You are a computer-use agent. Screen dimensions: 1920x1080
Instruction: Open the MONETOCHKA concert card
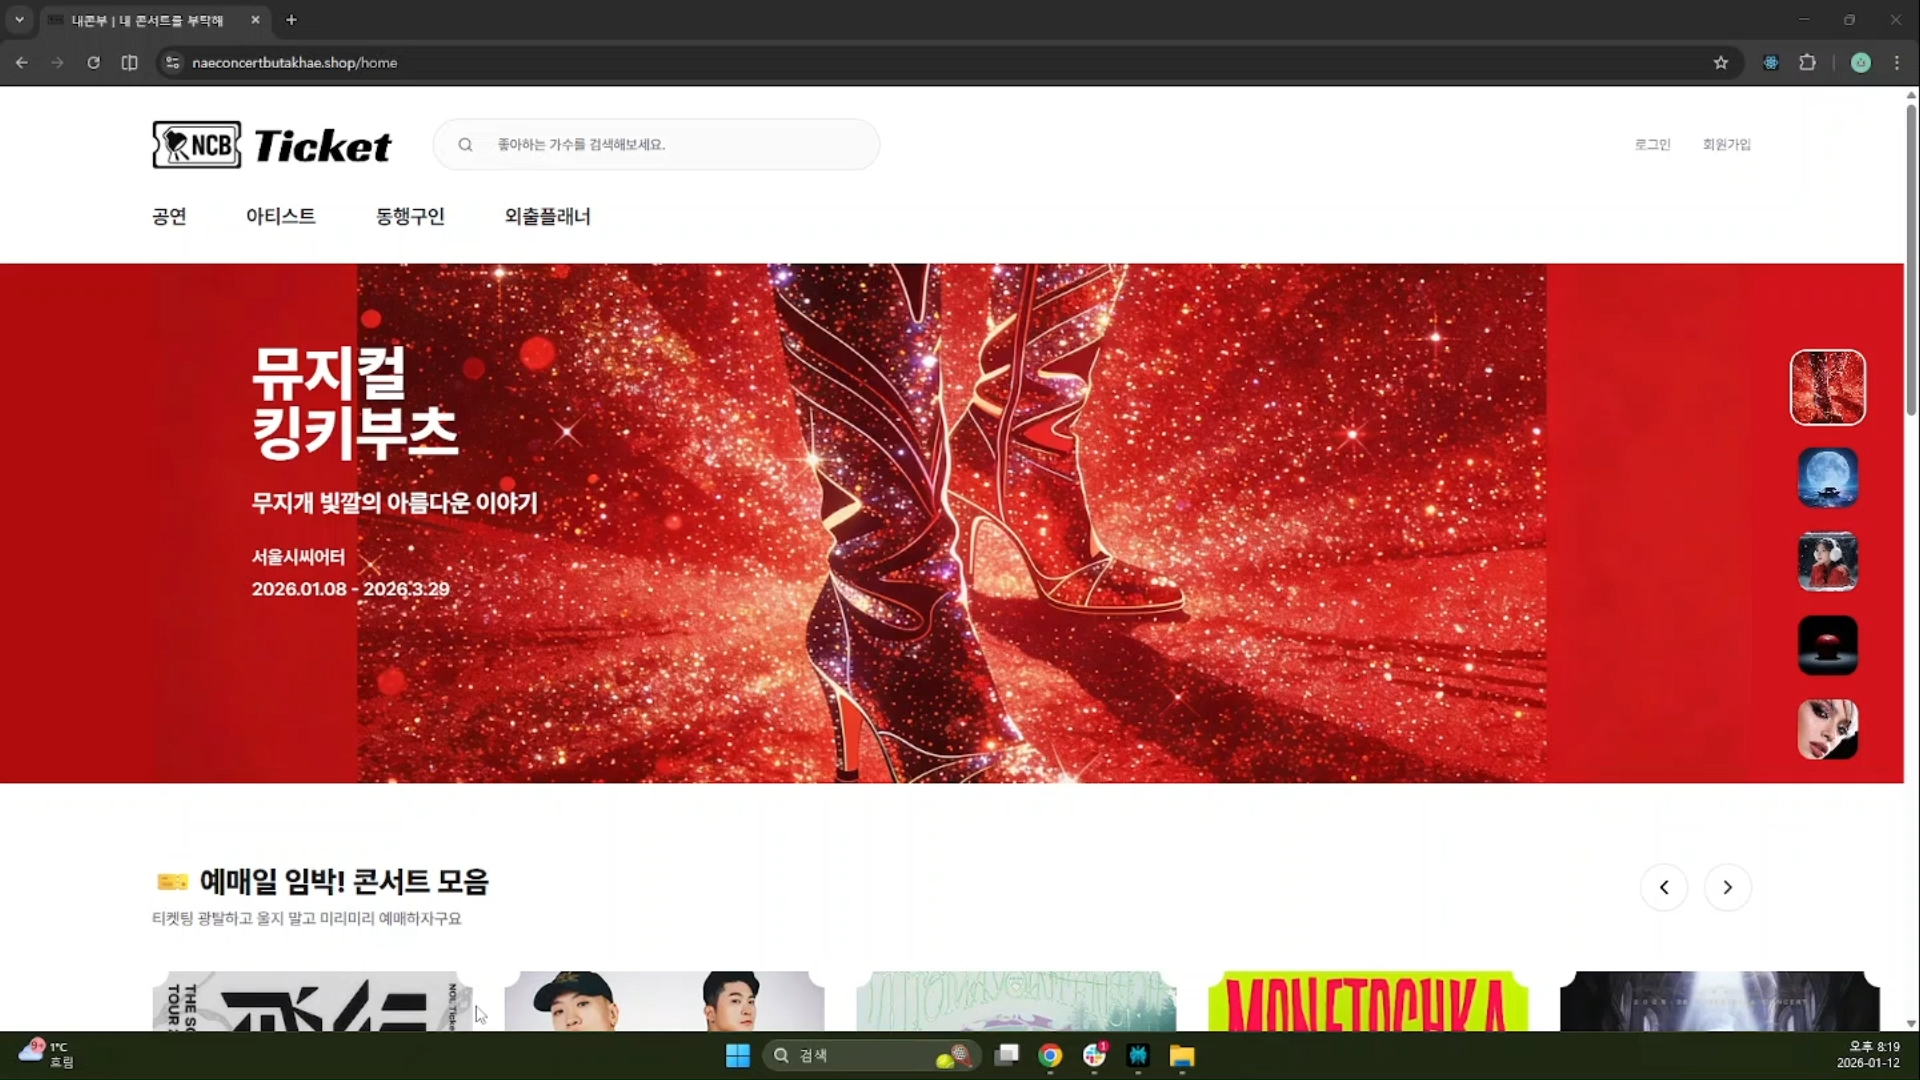(1368, 1001)
